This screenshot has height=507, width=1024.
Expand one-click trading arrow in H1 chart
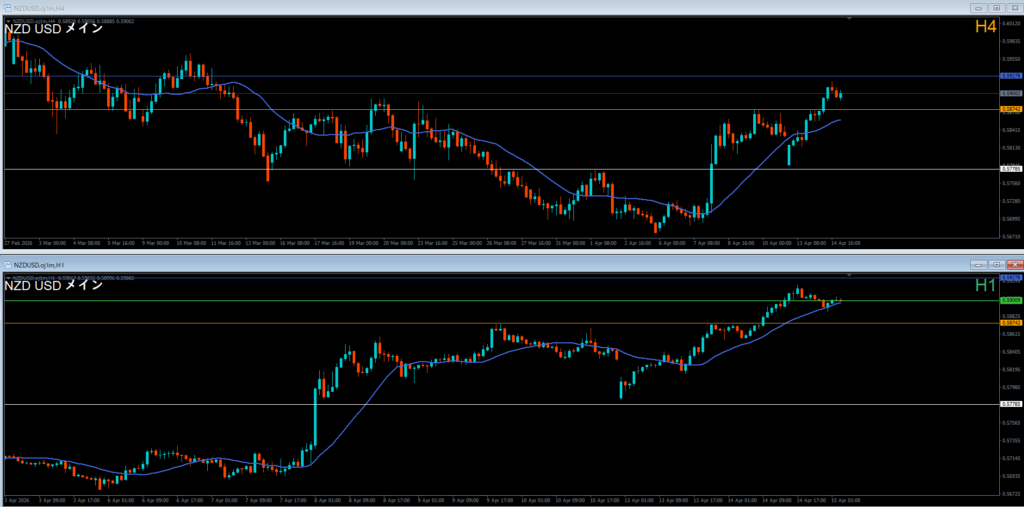[7, 277]
